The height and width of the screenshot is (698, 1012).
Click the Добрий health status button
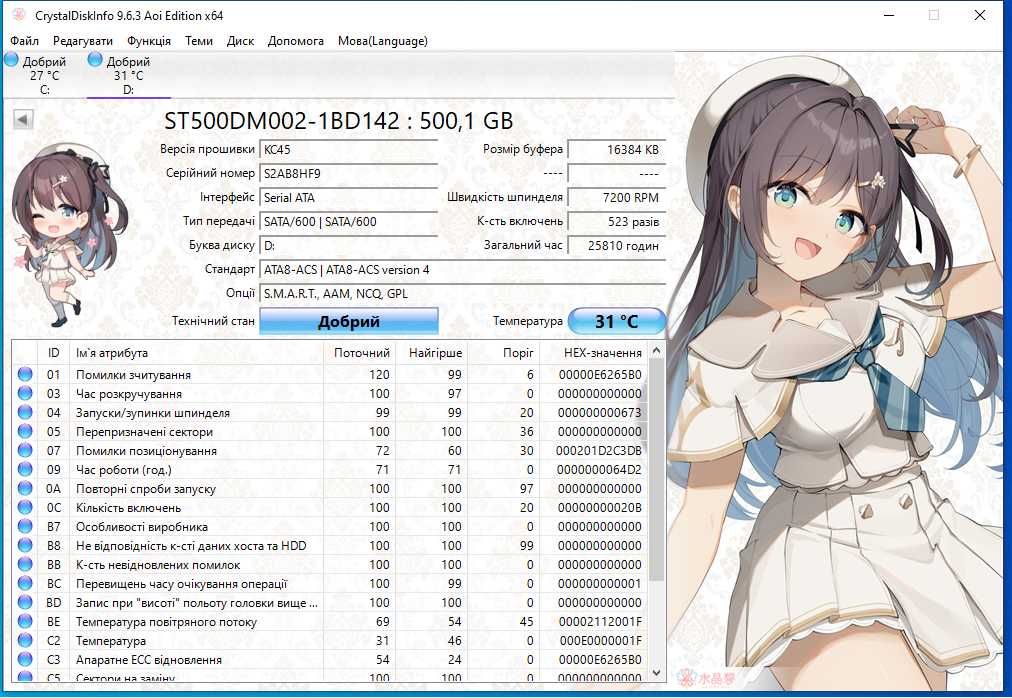point(349,321)
